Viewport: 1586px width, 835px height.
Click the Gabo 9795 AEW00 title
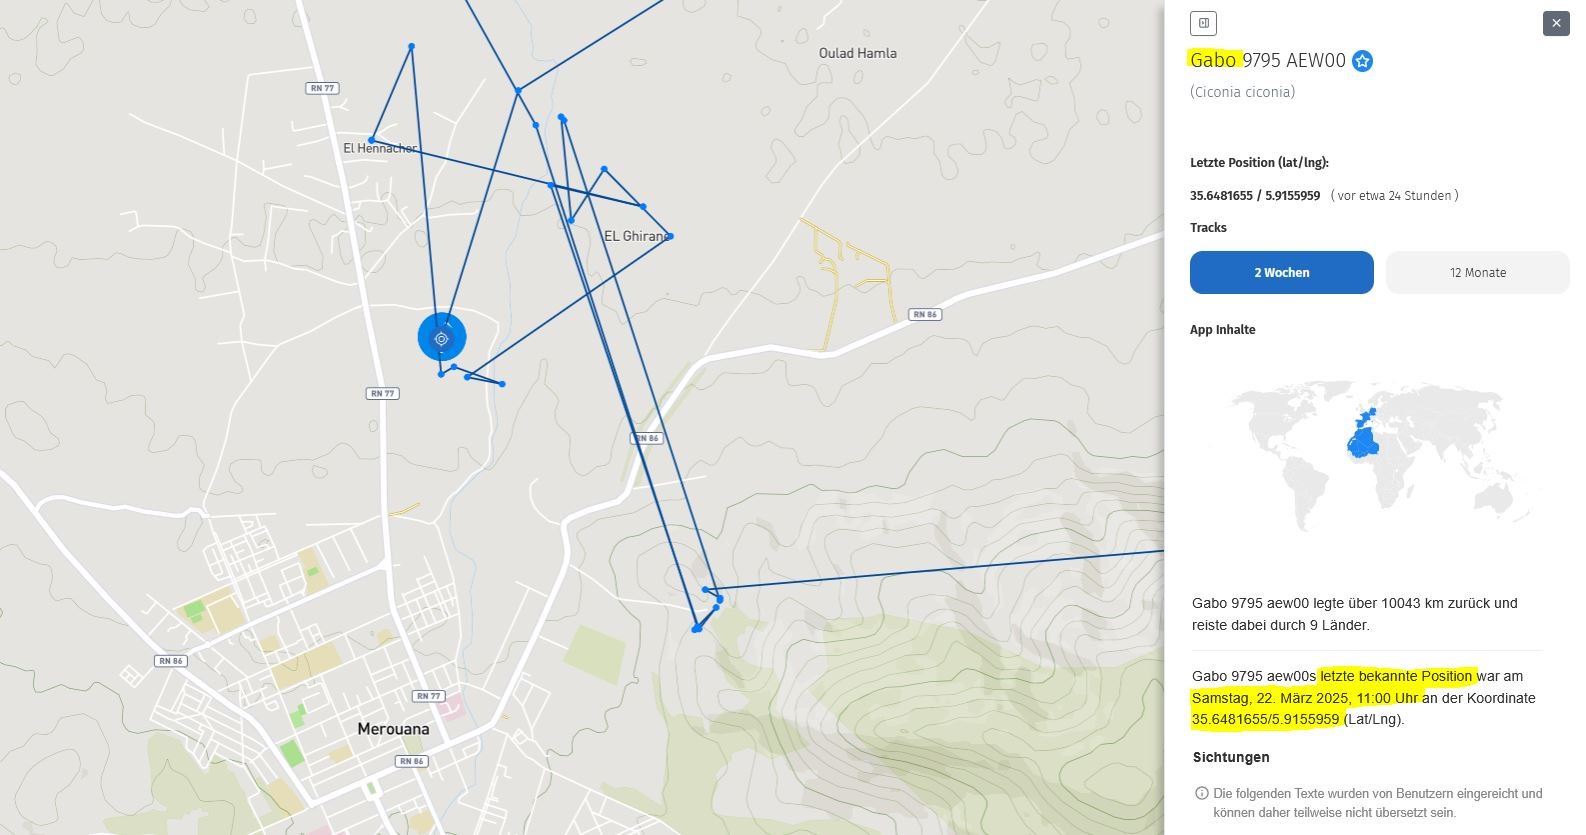point(1267,60)
